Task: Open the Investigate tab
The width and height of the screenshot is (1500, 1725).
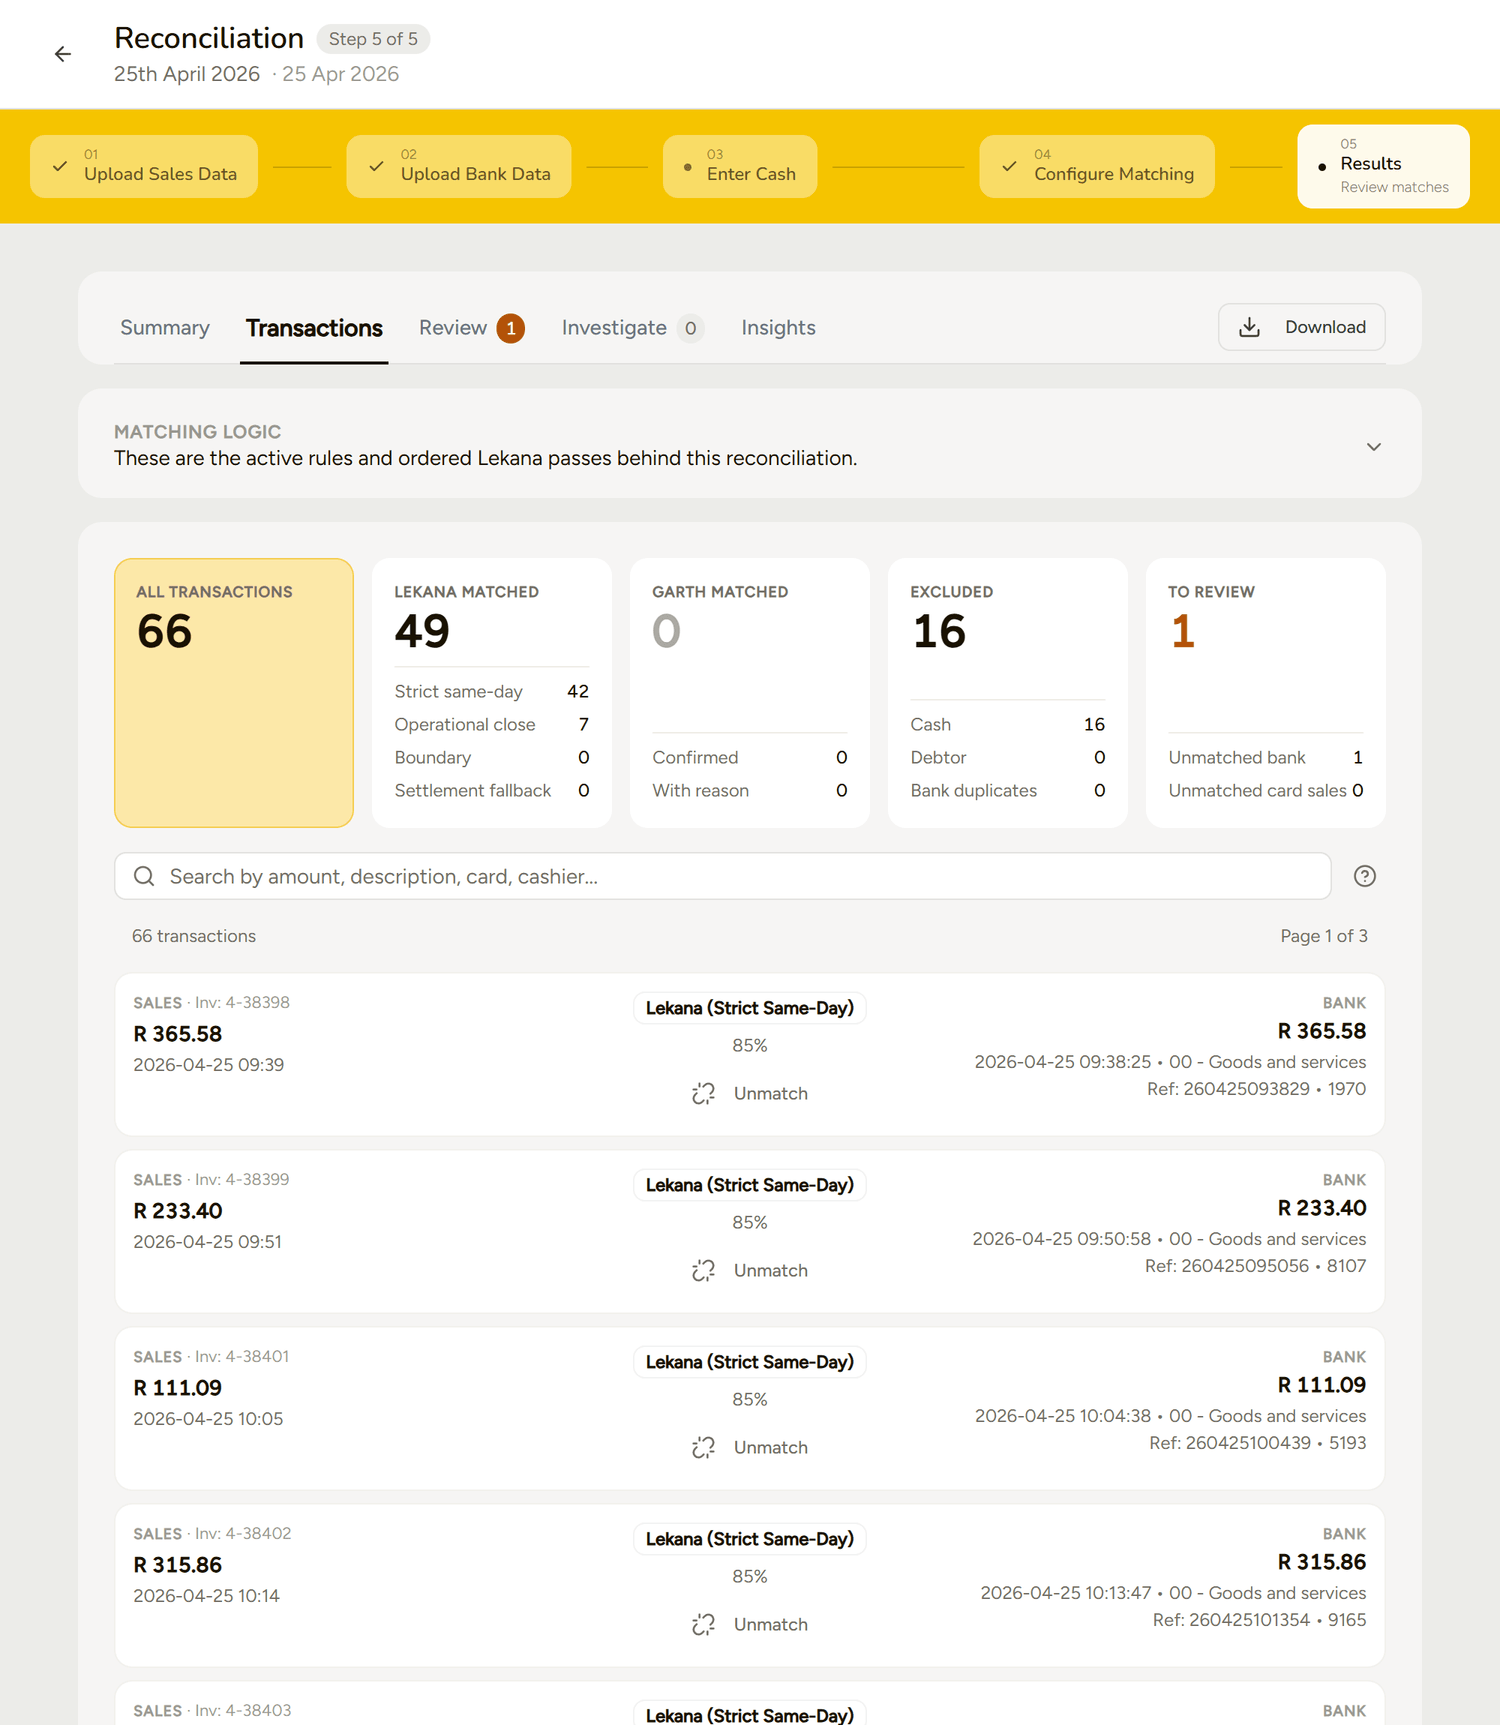Action: click(632, 328)
